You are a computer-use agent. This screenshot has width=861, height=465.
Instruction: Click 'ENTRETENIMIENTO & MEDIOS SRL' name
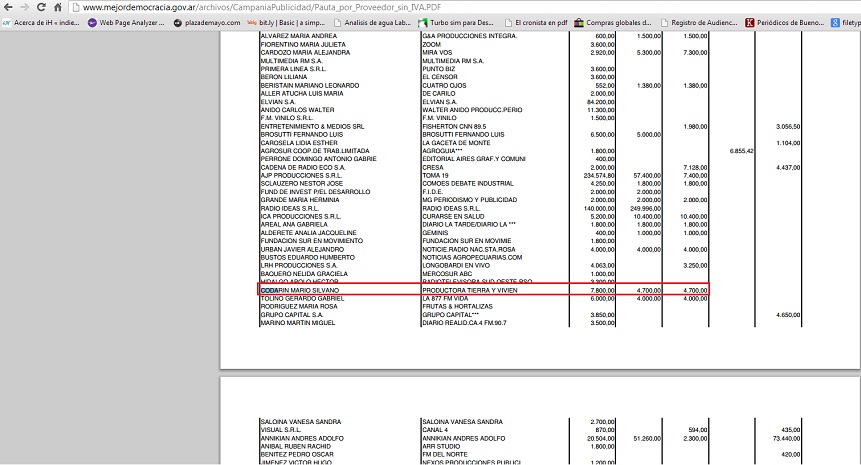click(312, 126)
